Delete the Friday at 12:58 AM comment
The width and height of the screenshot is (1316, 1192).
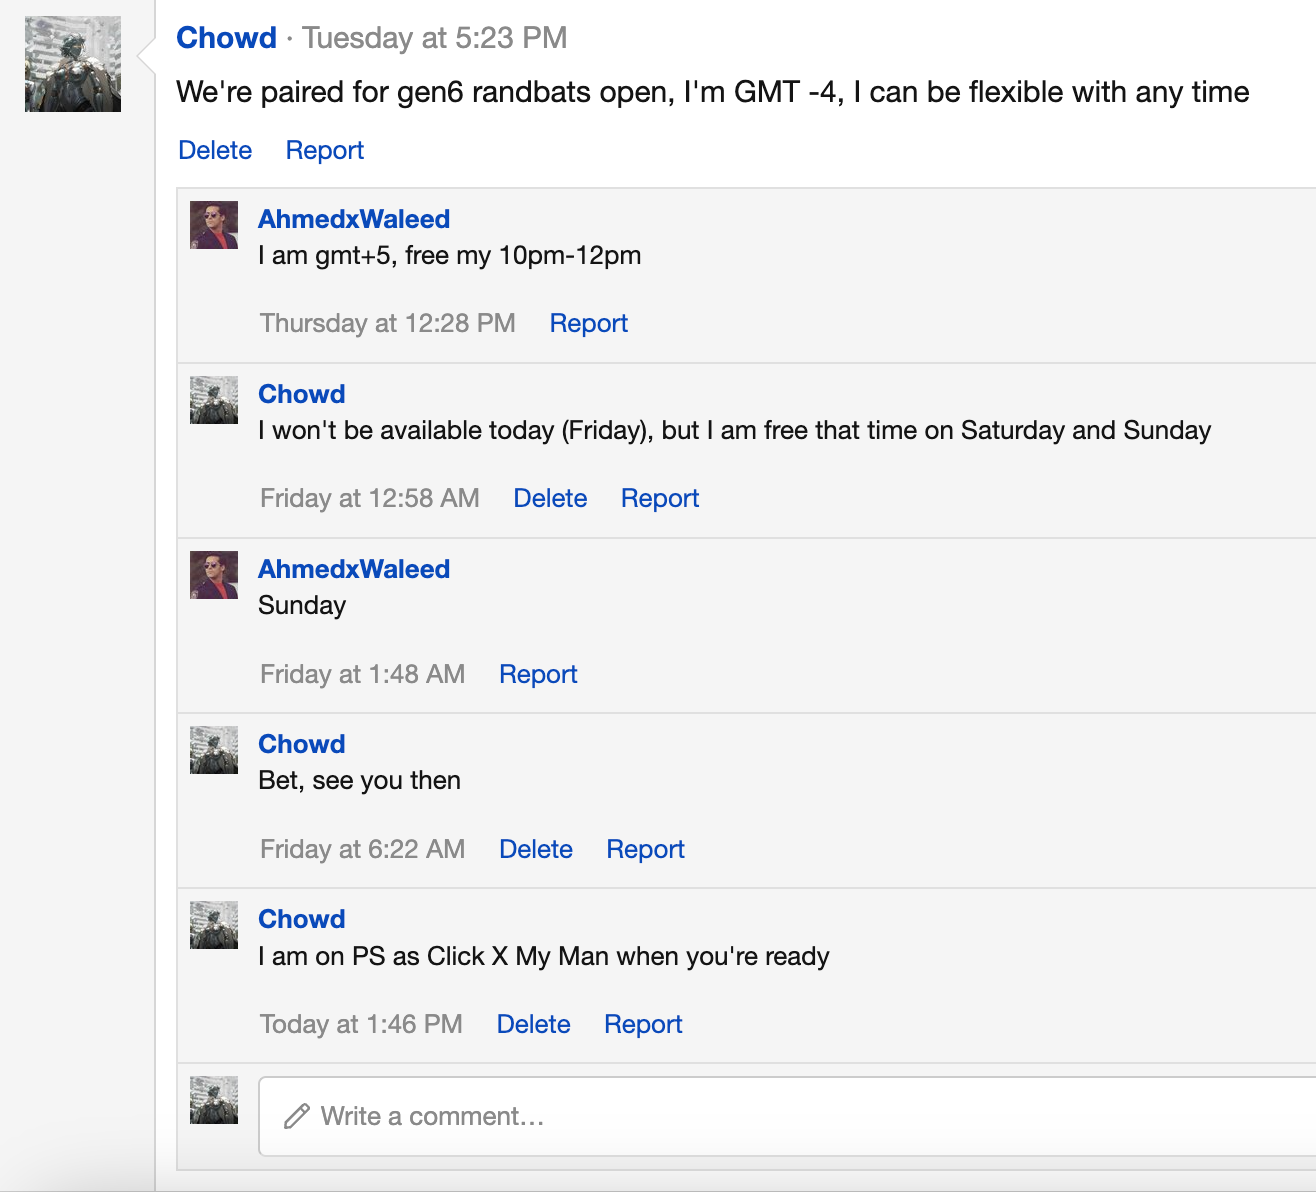tap(550, 498)
